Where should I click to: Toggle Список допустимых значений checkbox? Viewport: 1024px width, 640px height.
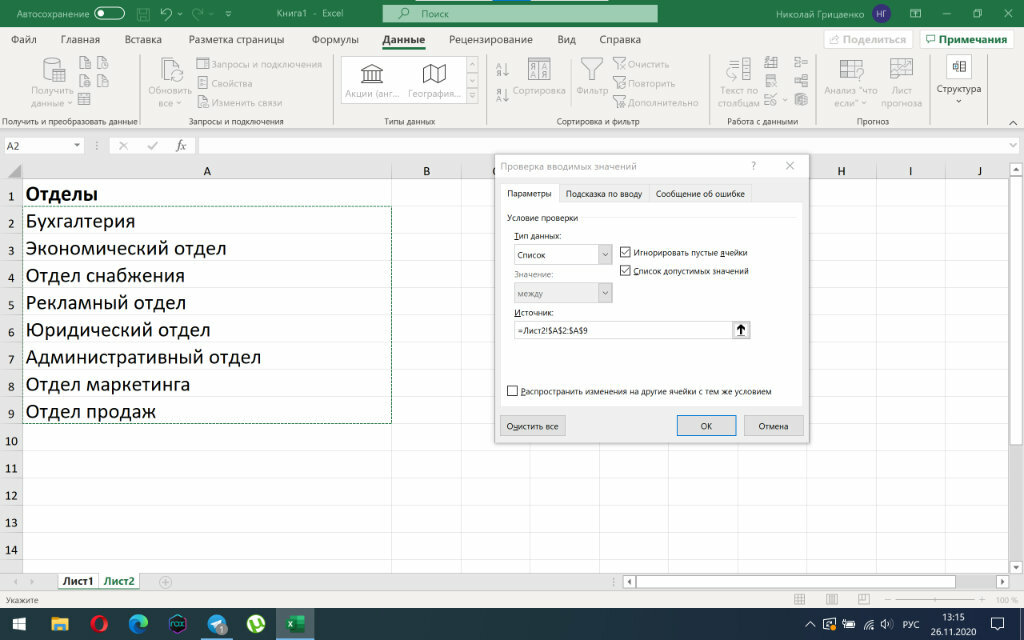pyautogui.click(x=625, y=270)
